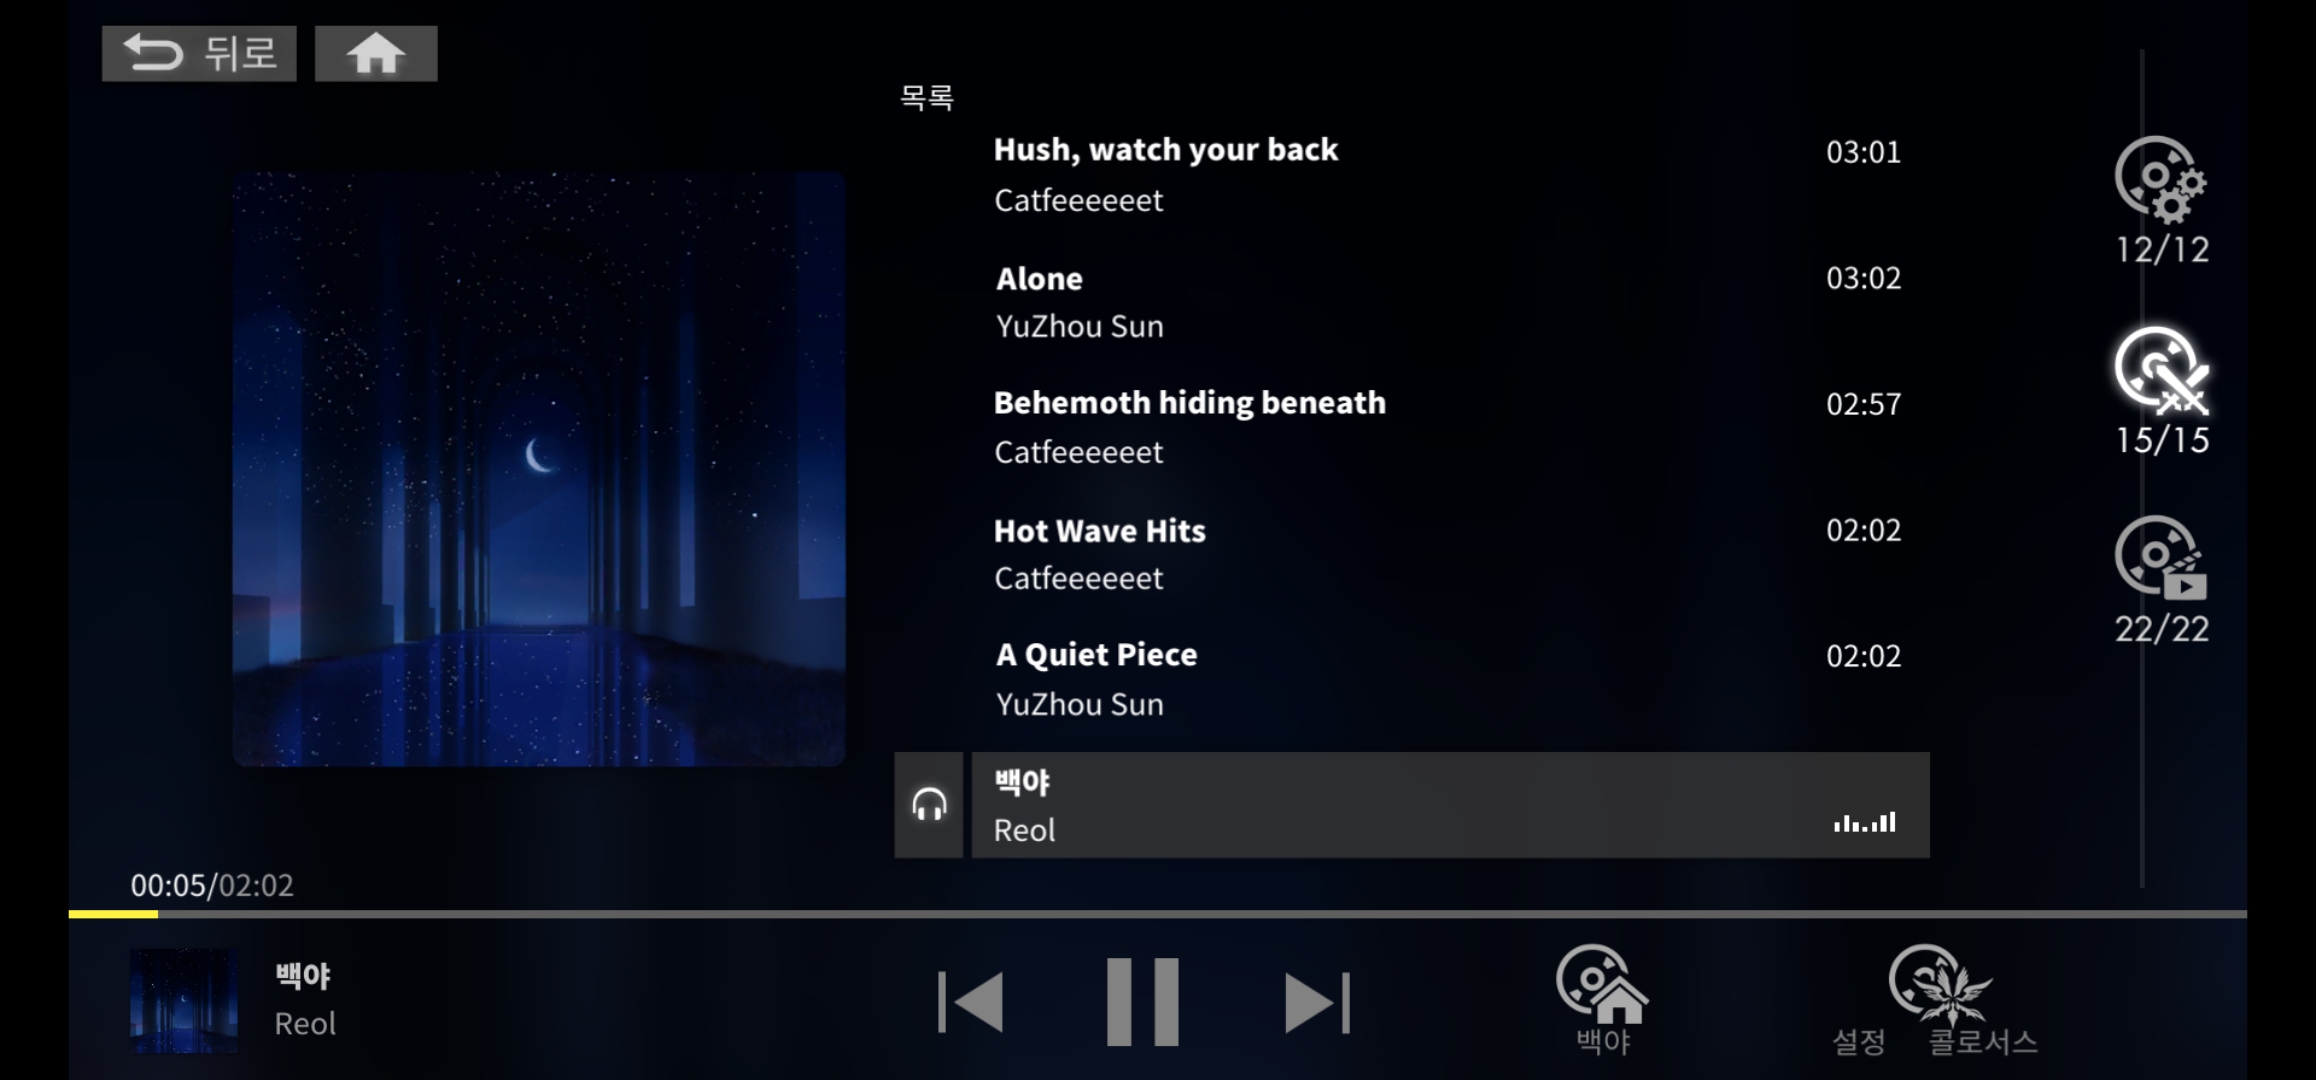Click the large blue album artwork
The height and width of the screenshot is (1080, 2316).
[x=539, y=469]
